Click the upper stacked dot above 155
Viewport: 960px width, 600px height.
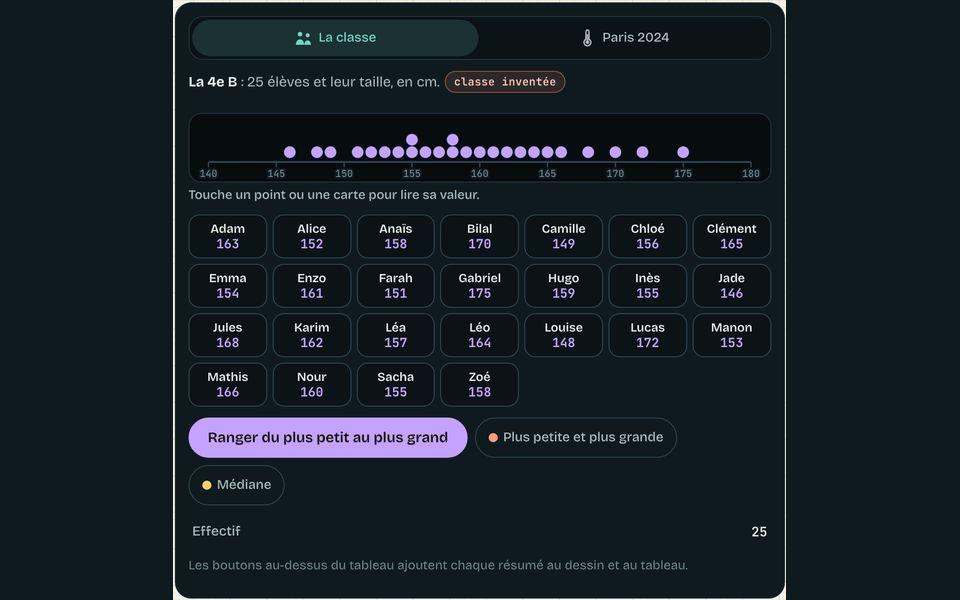pyautogui.click(x=412, y=140)
